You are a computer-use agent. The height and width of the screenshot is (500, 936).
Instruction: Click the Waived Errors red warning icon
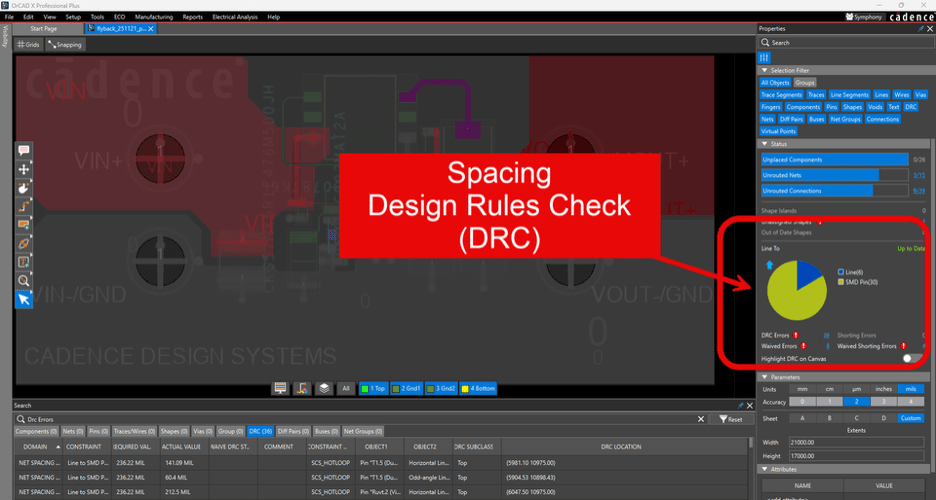(803, 346)
